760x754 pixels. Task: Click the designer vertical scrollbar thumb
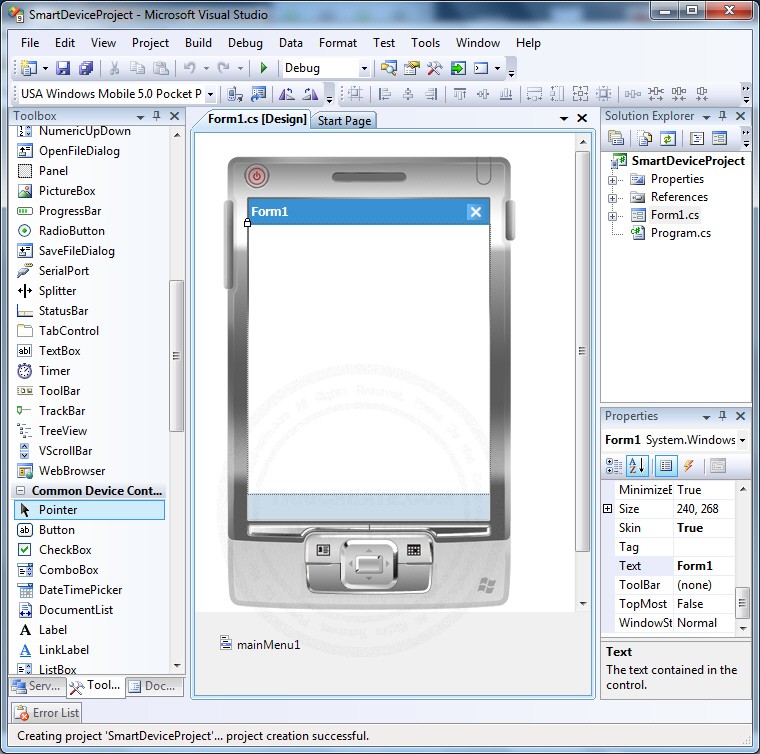[x=582, y=351]
